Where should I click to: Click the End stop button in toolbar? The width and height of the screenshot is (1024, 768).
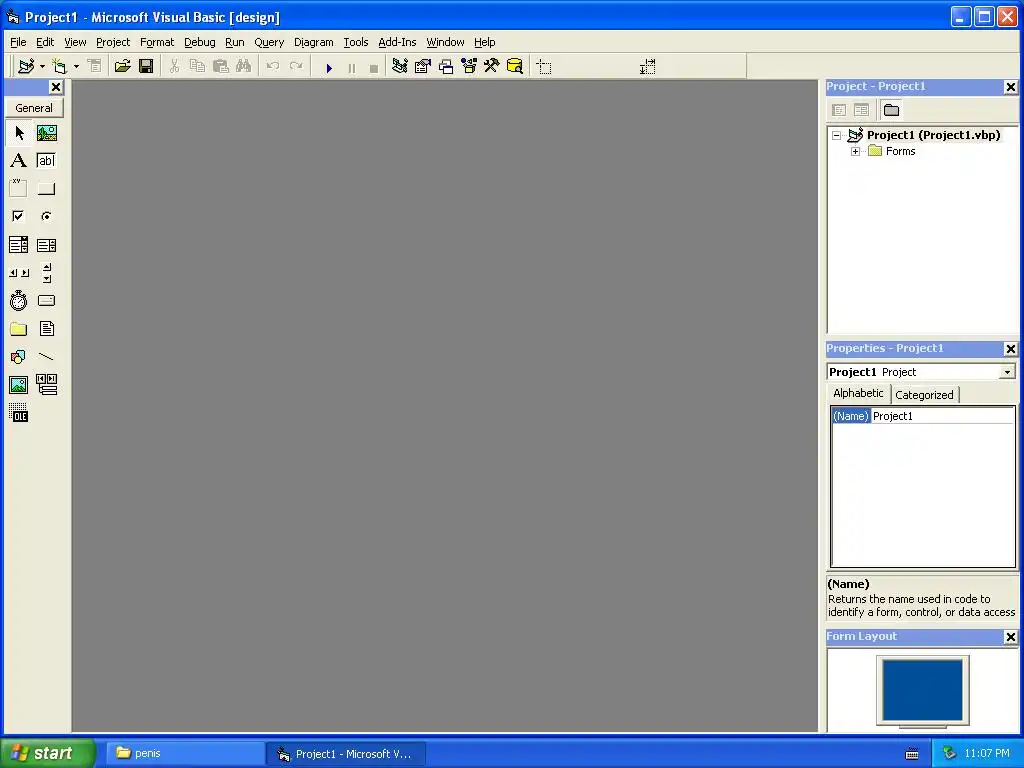click(x=374, y=67)
